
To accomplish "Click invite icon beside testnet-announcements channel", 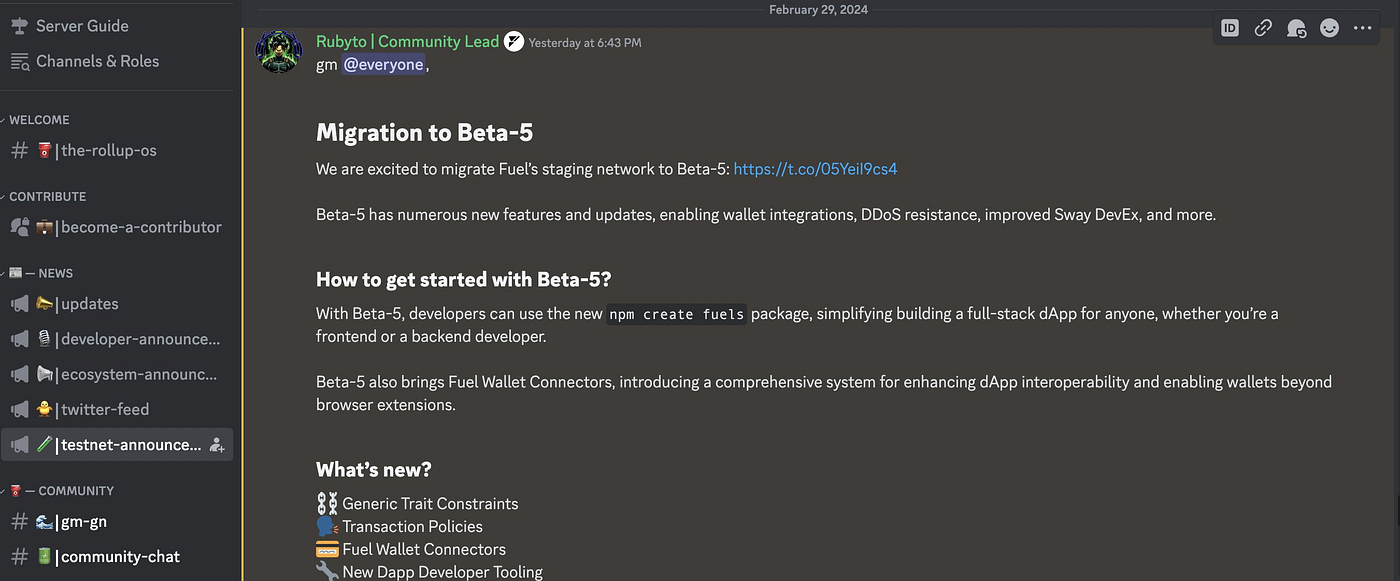I will tap(217, 445).
